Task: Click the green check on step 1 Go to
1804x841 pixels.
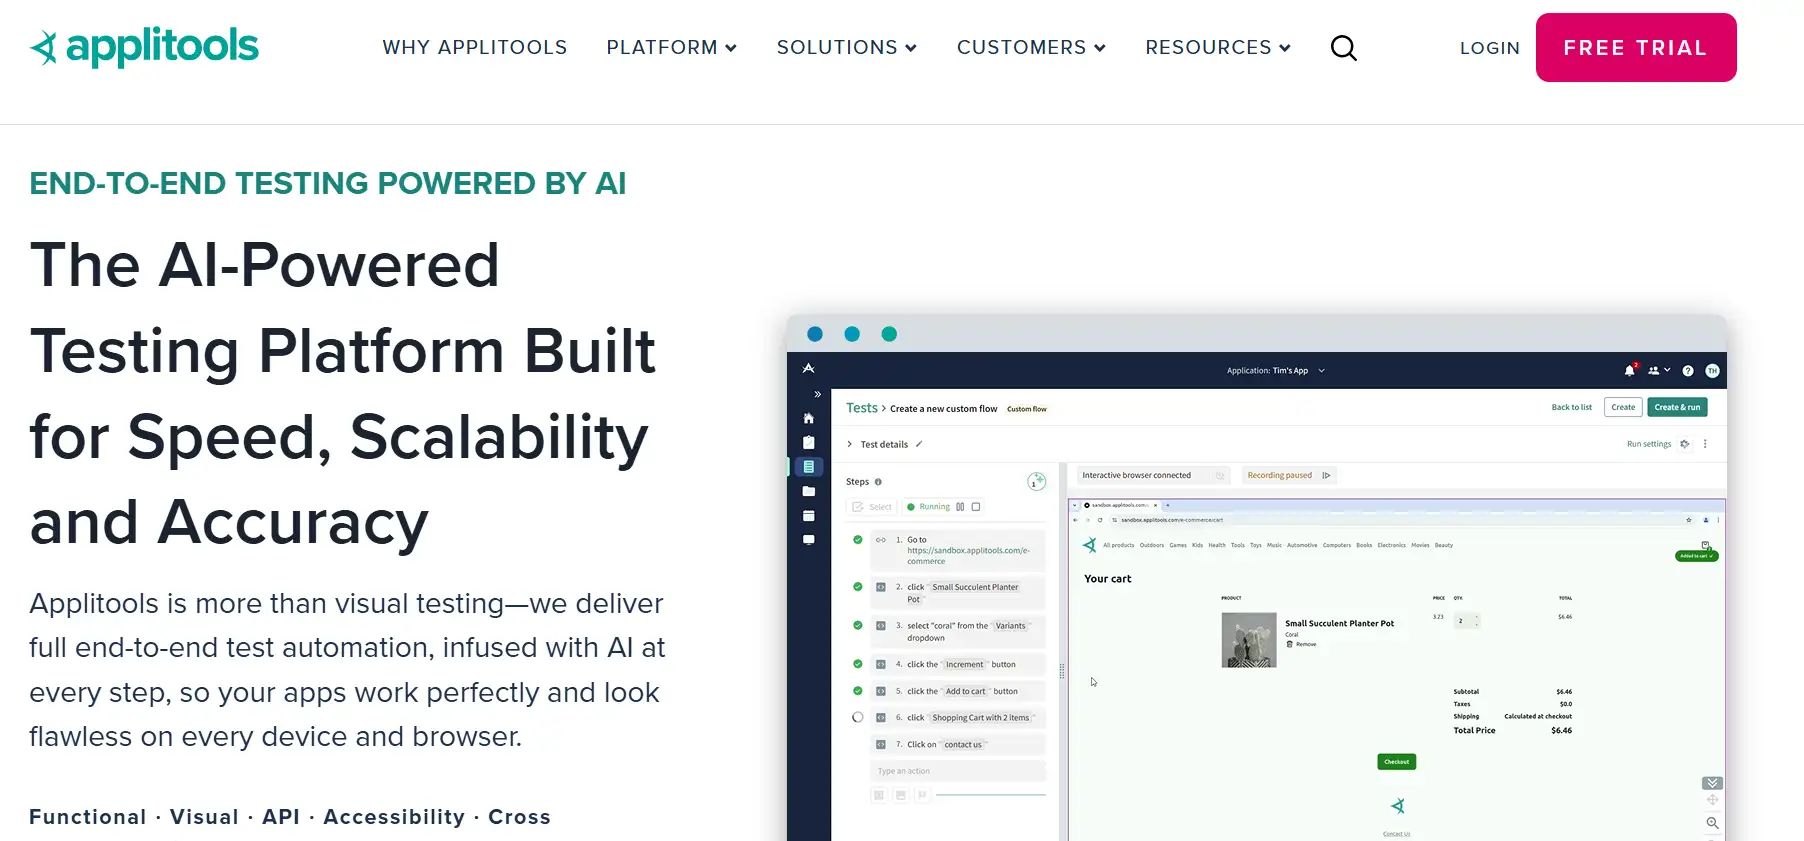Action: pyautogui.click(x=858, y=540)
